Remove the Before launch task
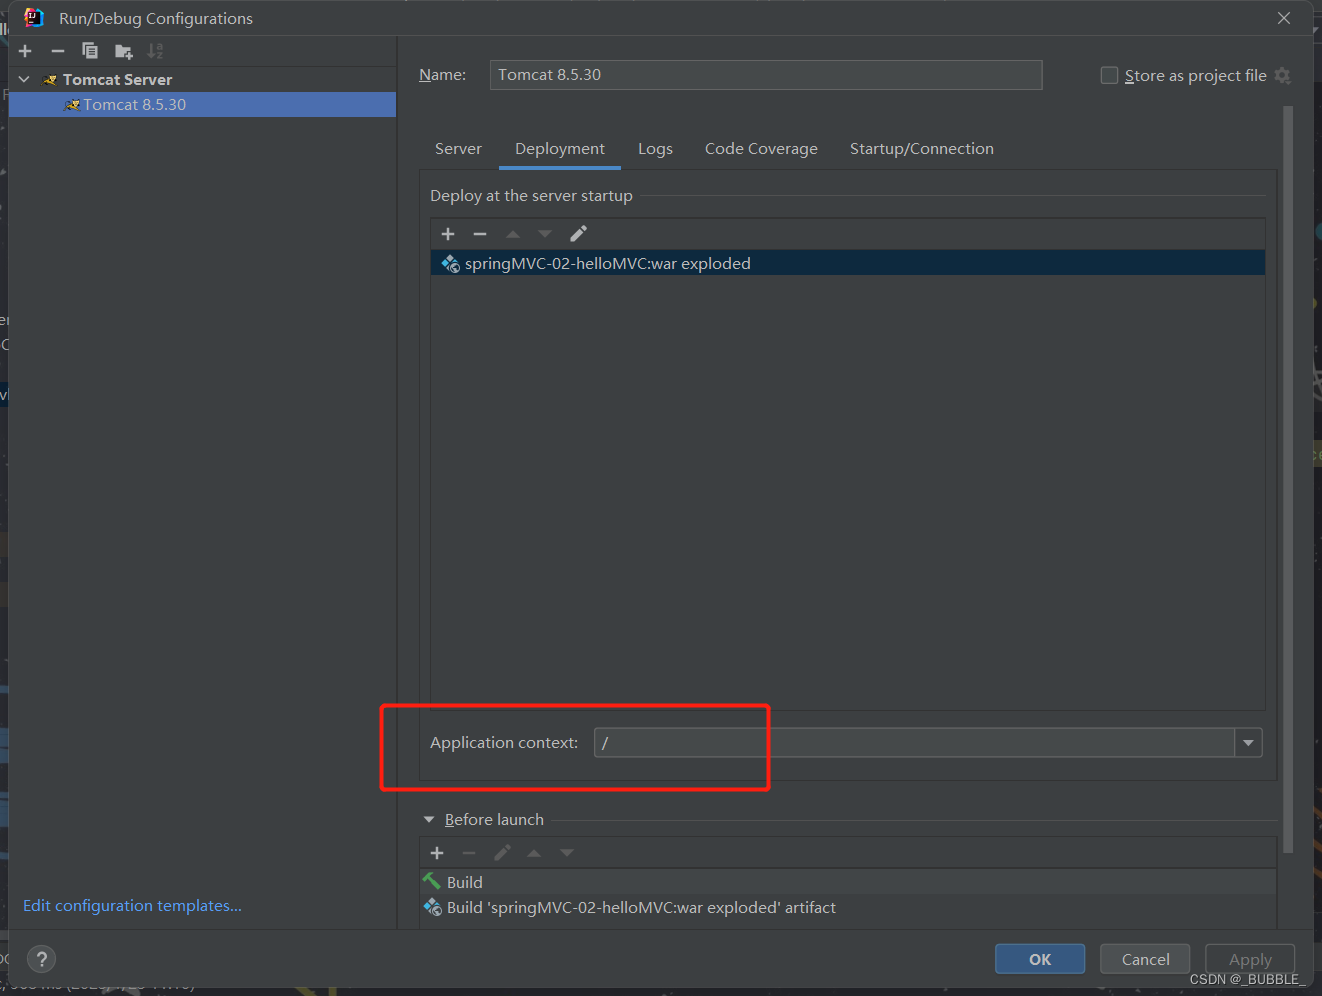 coord(469,853)
